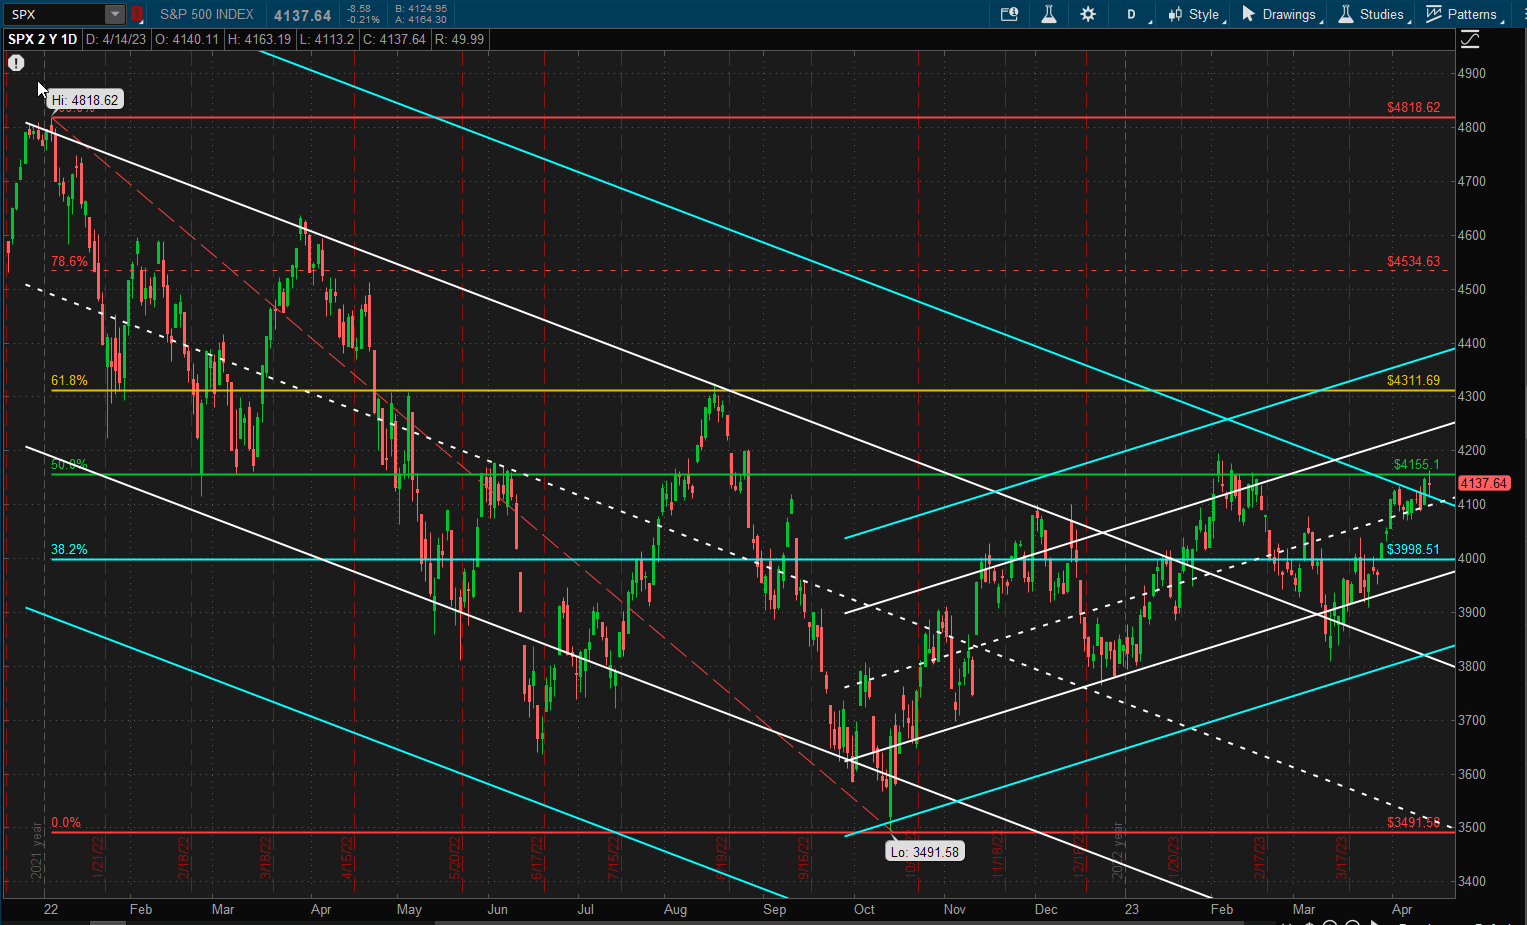The height and width of the screenshot is (925, 1527).
Task: Click the 'Sep' time axis label
Action: click(774, 910)
